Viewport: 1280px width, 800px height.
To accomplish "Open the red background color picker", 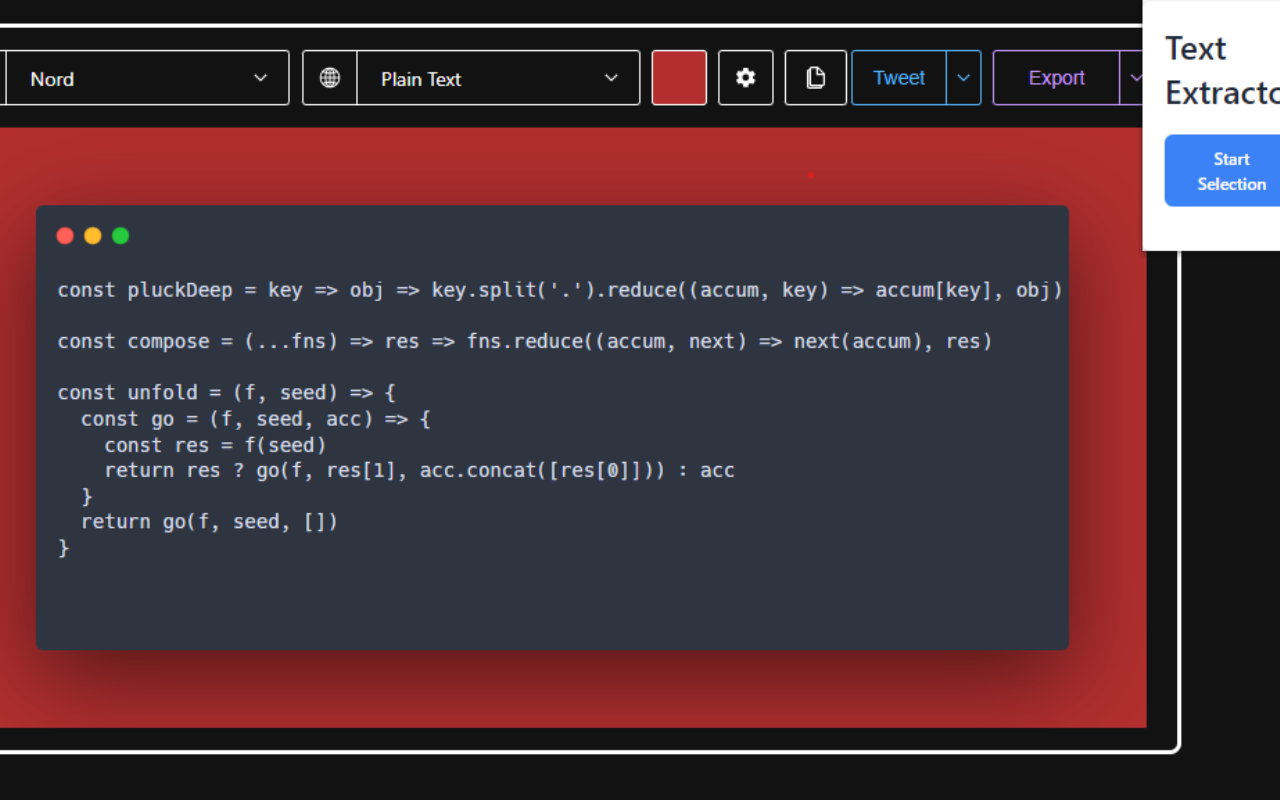I will pos(679,78).
